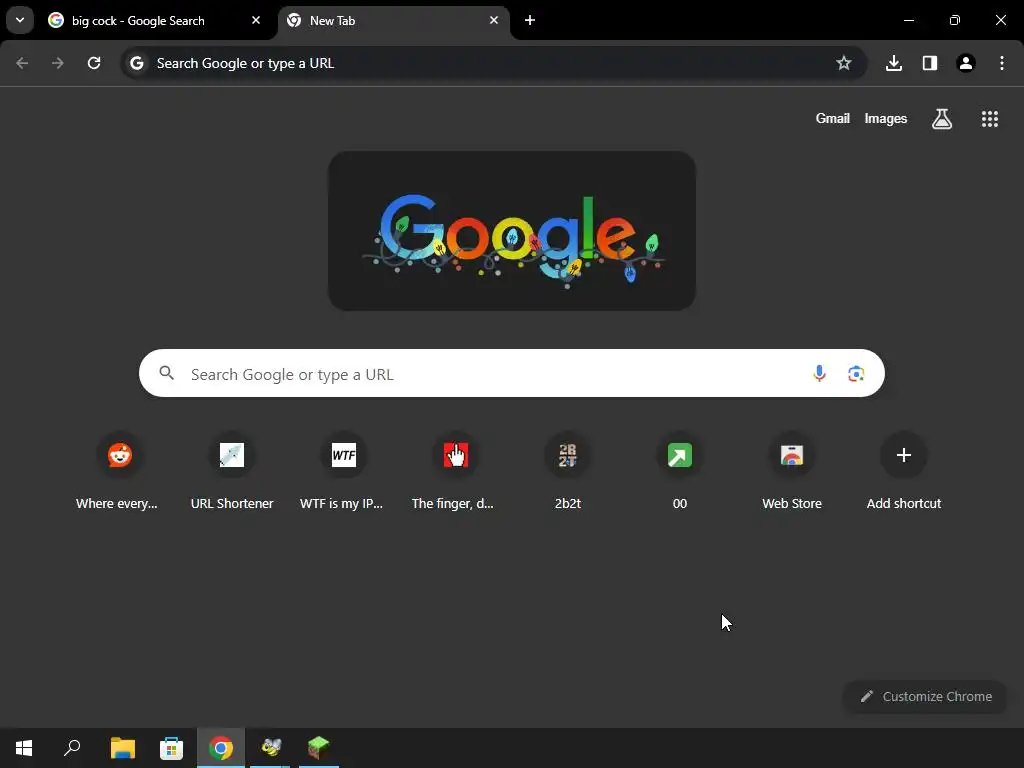Screen dimensions: 1024x768
Task: Open the bee app in taskbar
Action: [270, 748]
